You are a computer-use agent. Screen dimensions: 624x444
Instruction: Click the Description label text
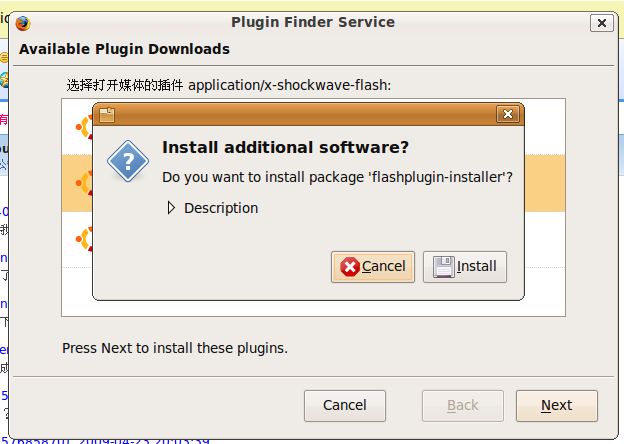[221, 208]
